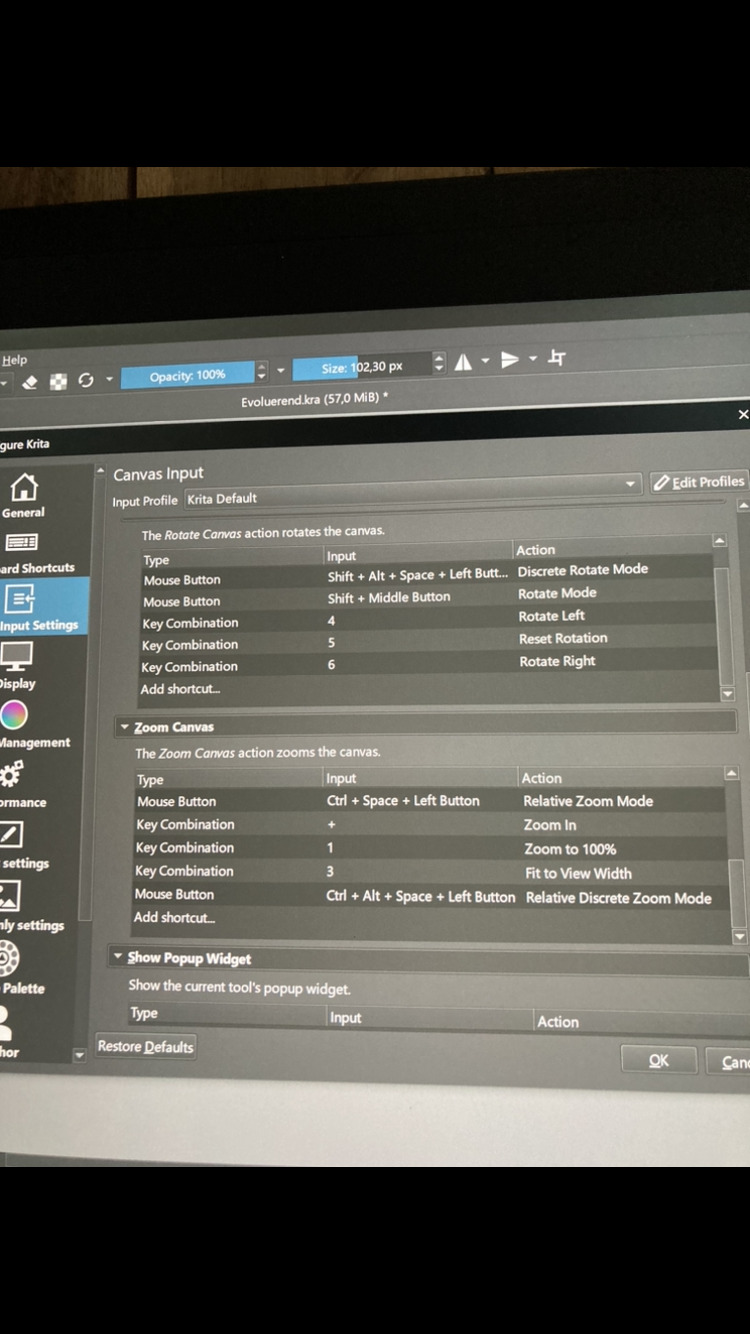Image resolution: width=750 pixels, height=1334 pixels.
Task: Click the Size spinner arrows
Action: [x=439, y=364]
